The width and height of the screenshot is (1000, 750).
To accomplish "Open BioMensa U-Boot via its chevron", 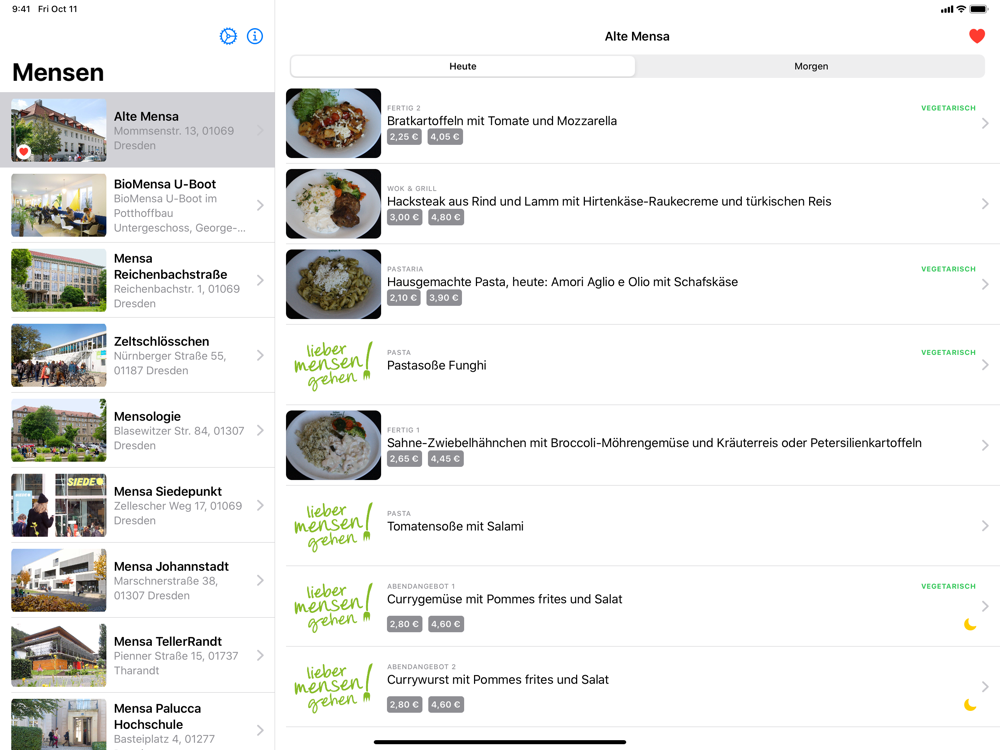I will (x=260, y=205).
